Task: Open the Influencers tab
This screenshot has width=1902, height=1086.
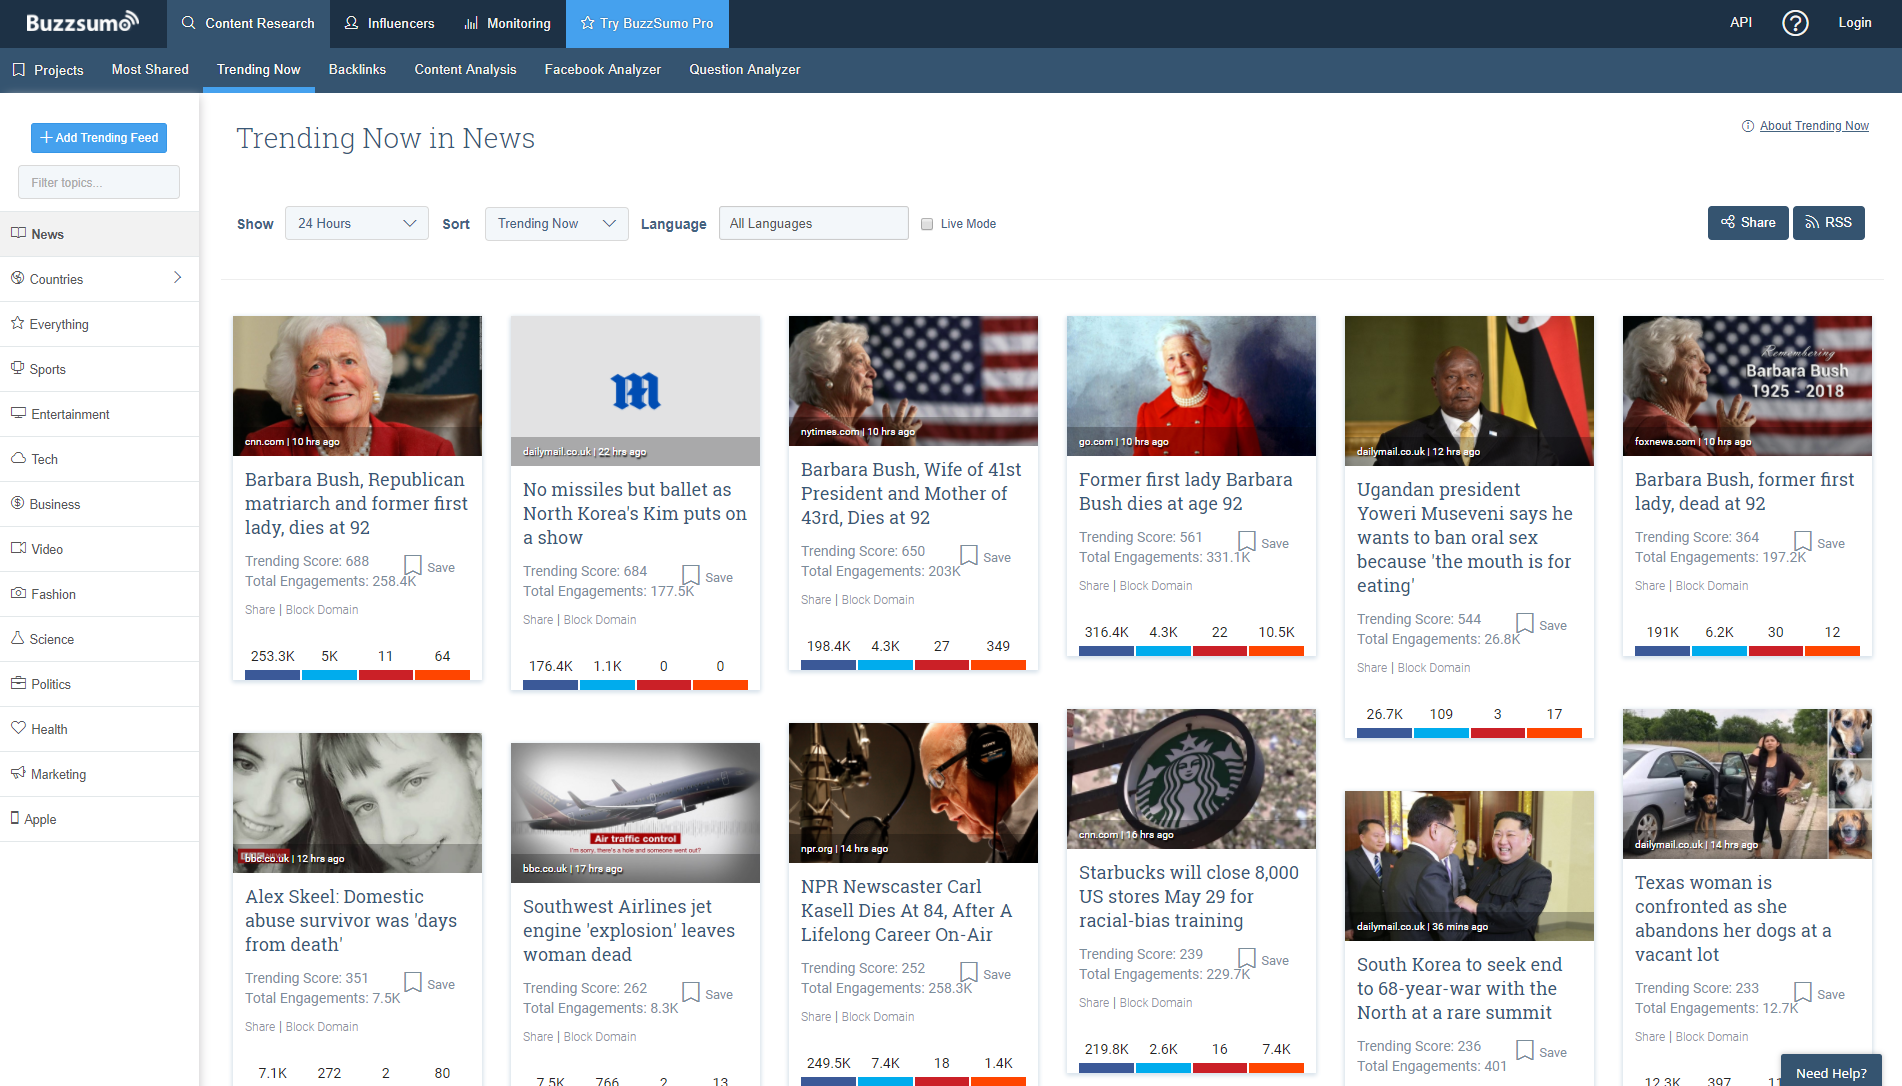Action: pyautogui.click(x=389, y=23)
